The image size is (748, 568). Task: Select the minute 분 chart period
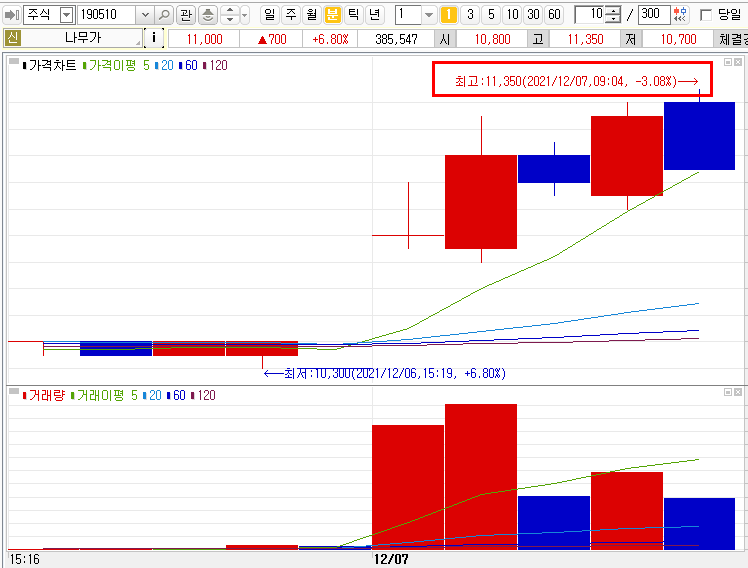[332, 15]
